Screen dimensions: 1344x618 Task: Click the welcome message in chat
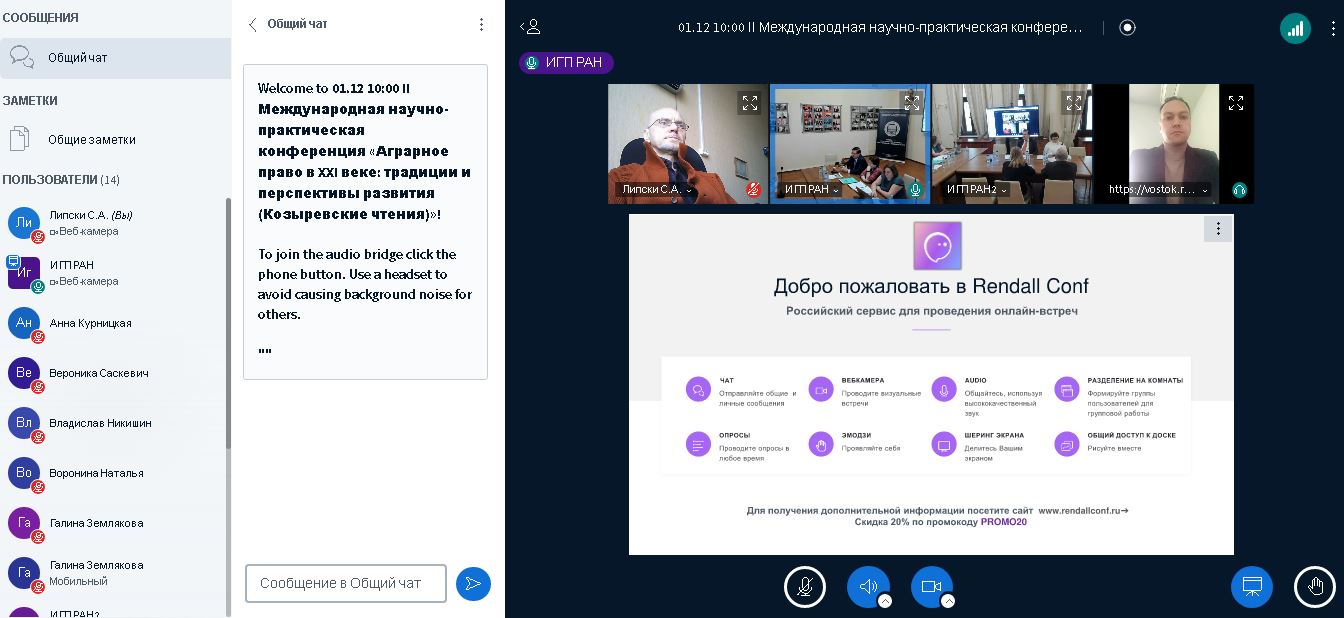click(365, 221)
